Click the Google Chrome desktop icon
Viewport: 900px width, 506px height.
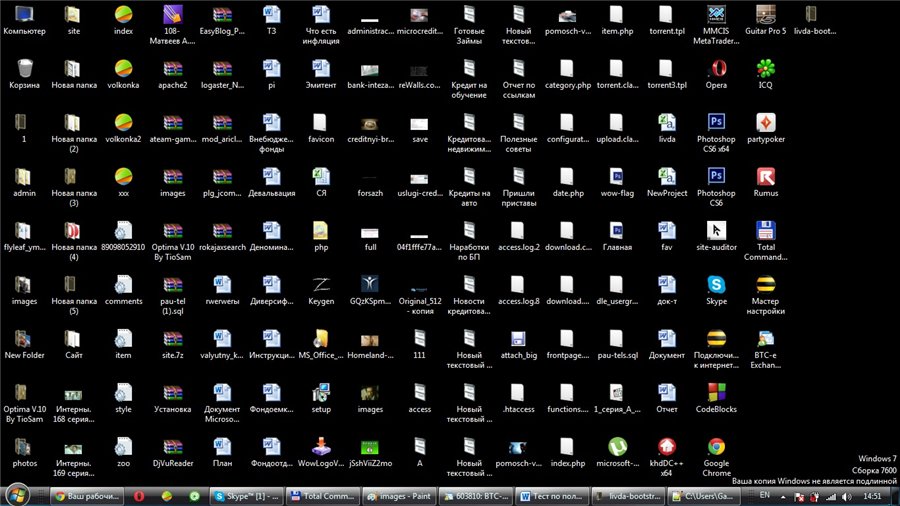click(x=716, y=447)
